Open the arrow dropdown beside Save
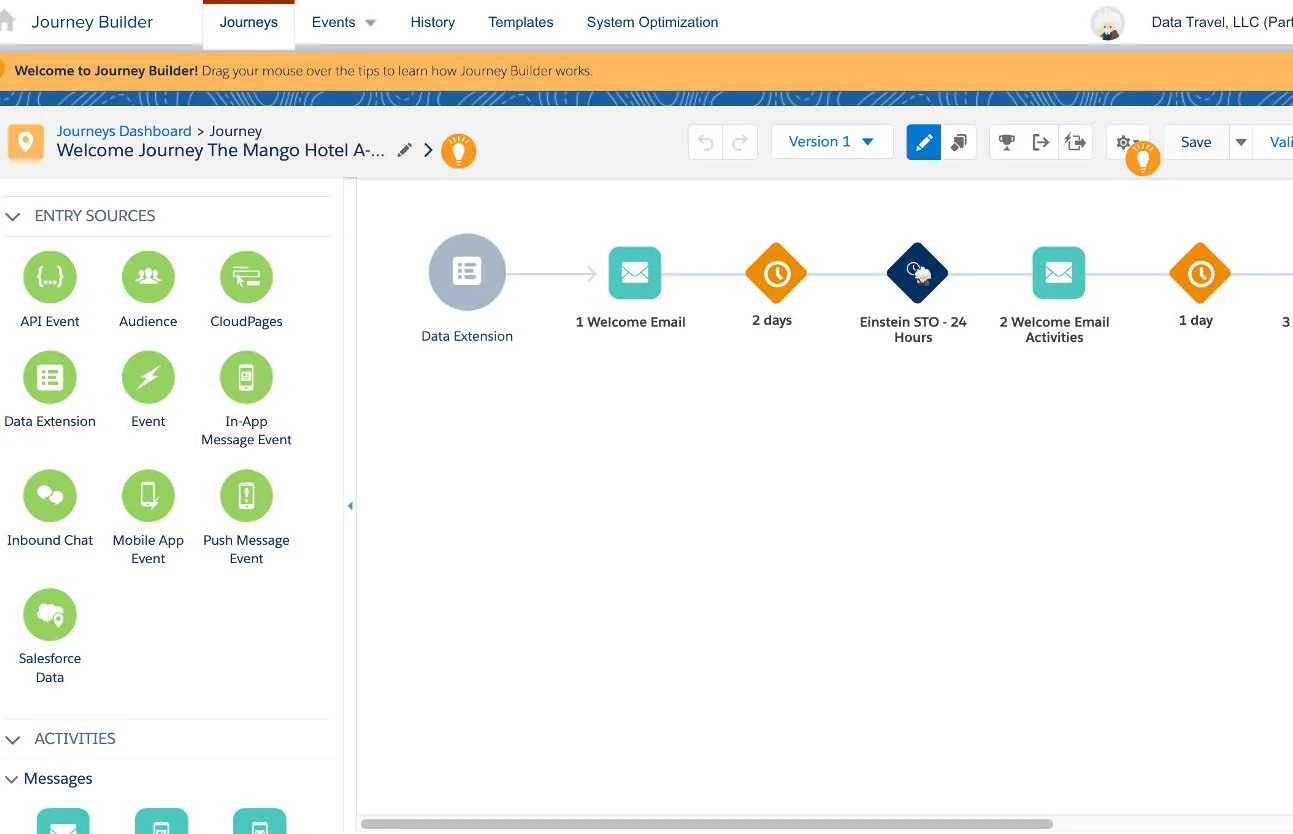 click(x=1241, y=142)
